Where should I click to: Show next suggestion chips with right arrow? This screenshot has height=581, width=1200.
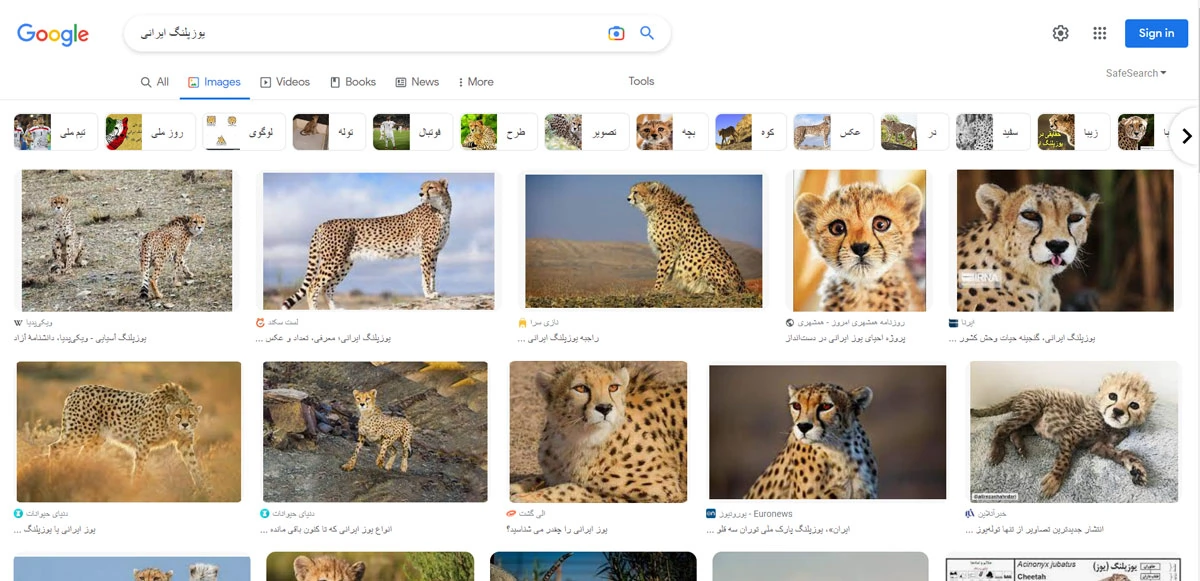1187,136
